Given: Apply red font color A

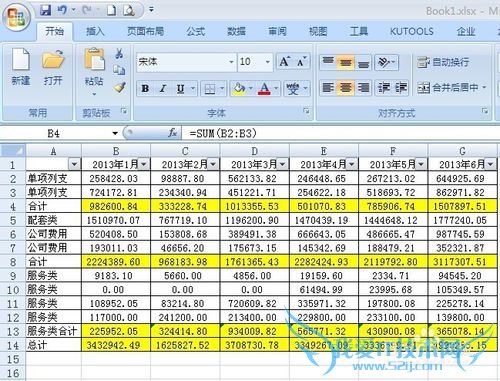Looking at the screenshot, I should 265,89.
